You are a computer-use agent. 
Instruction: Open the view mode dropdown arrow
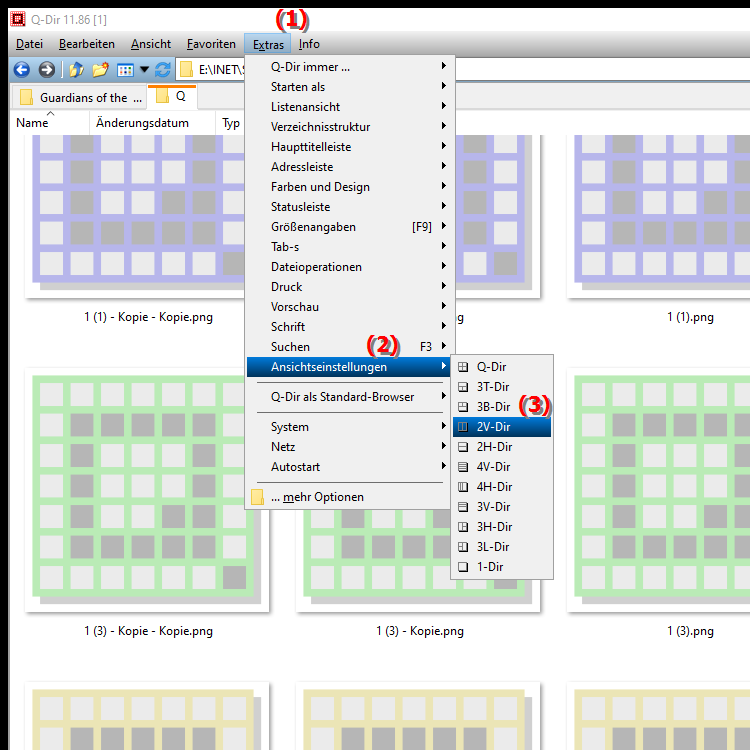point(144,70)
